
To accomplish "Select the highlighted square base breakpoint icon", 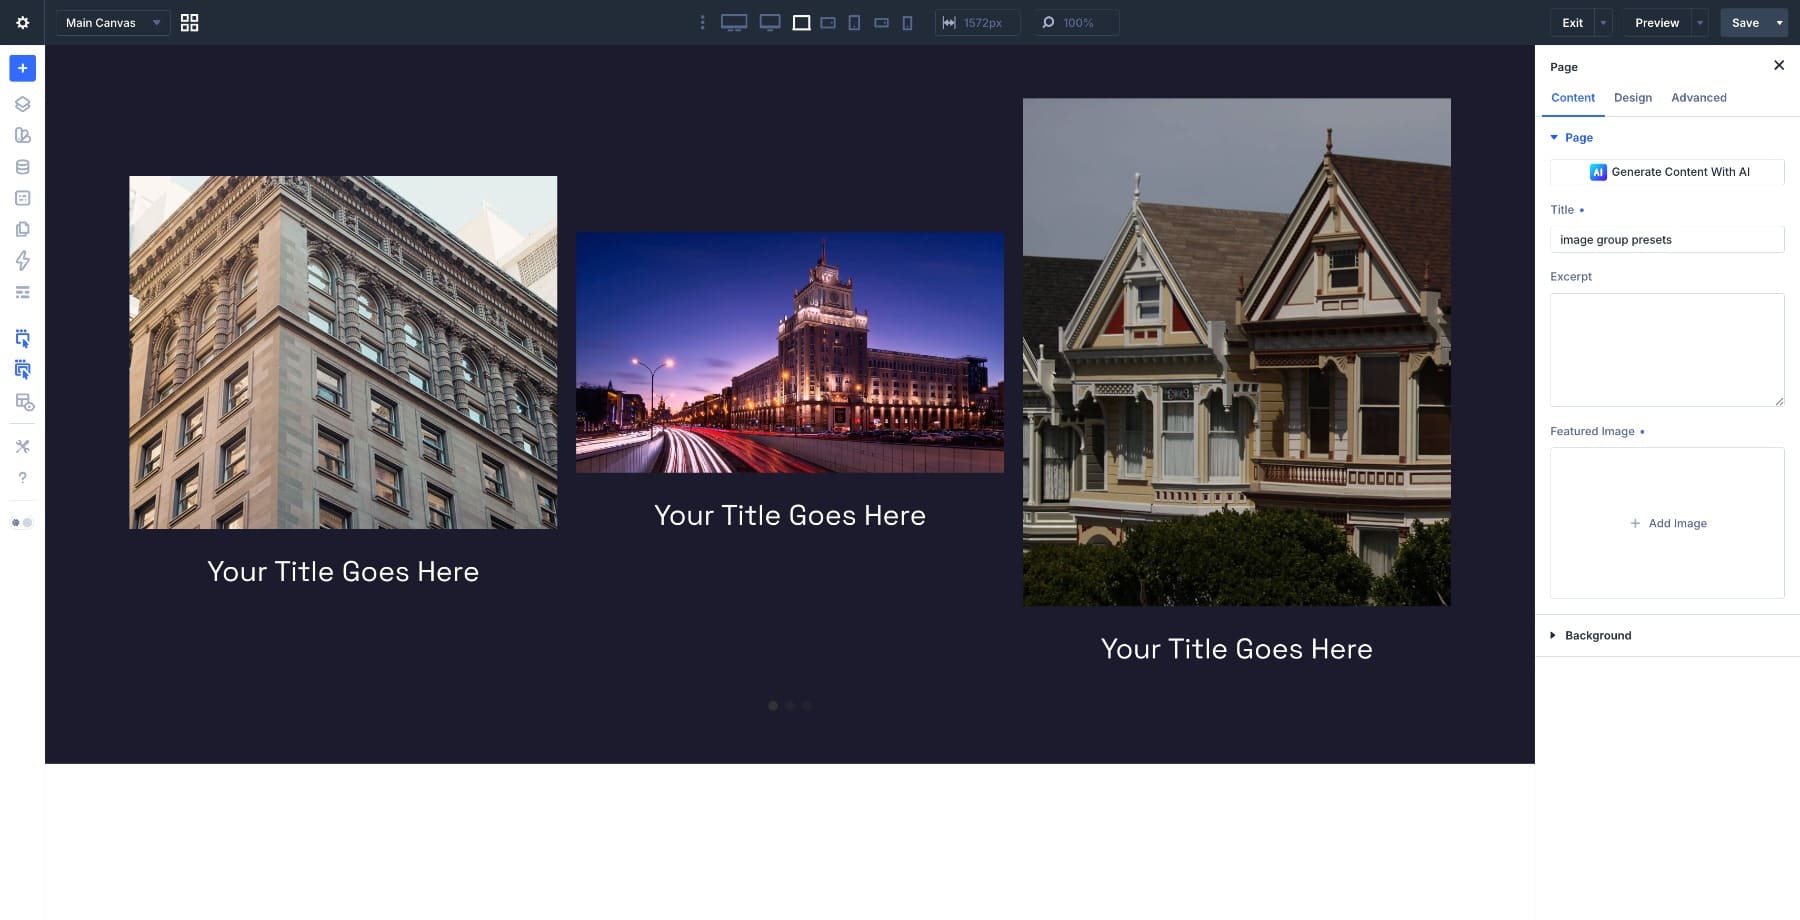I will [801, 22].
